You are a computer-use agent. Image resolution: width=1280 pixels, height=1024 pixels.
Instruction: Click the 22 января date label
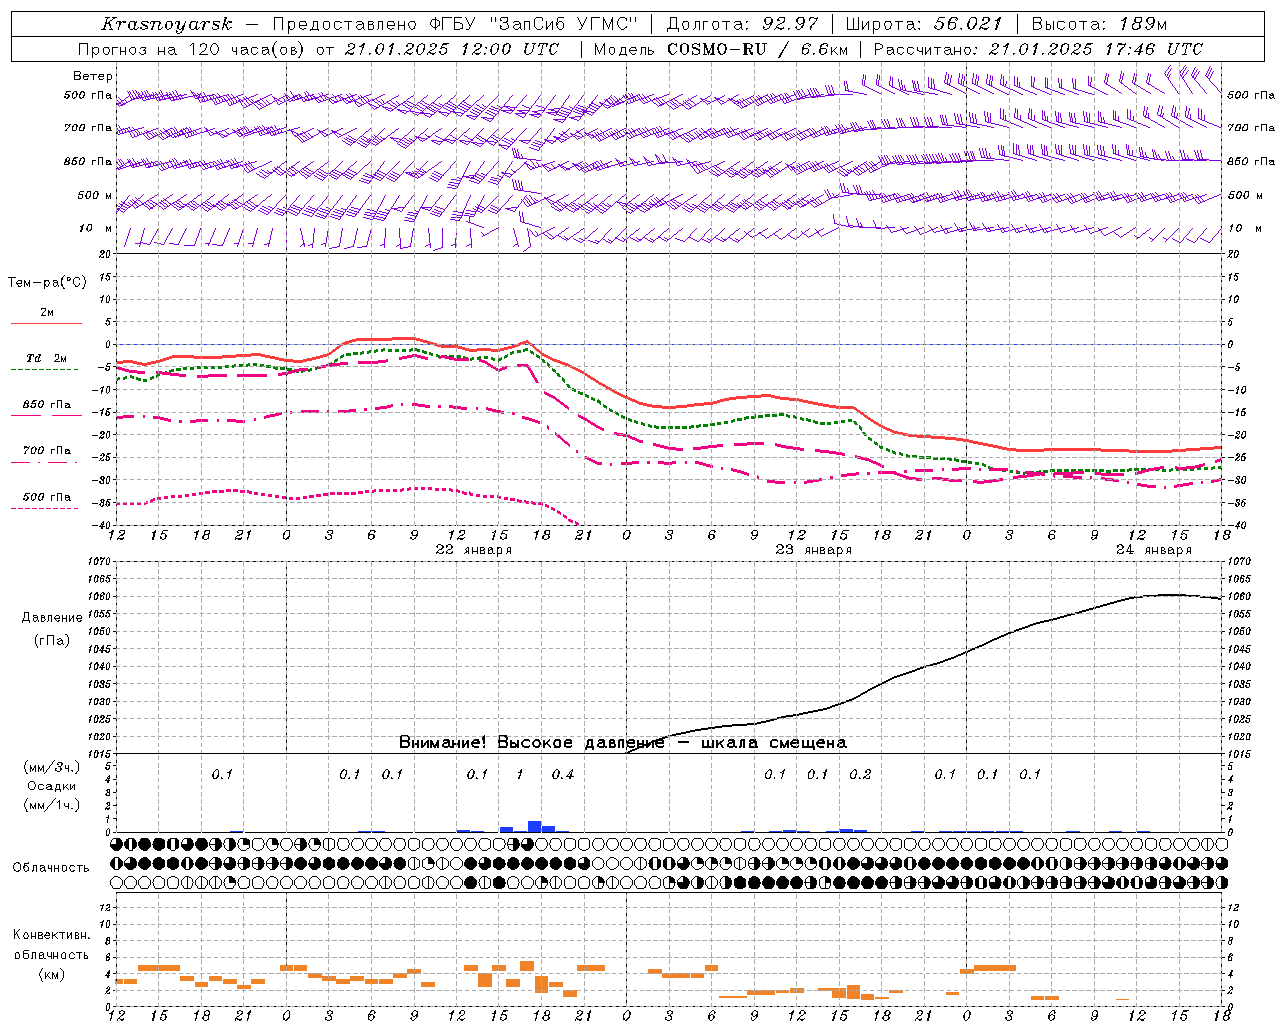(474, 550)
